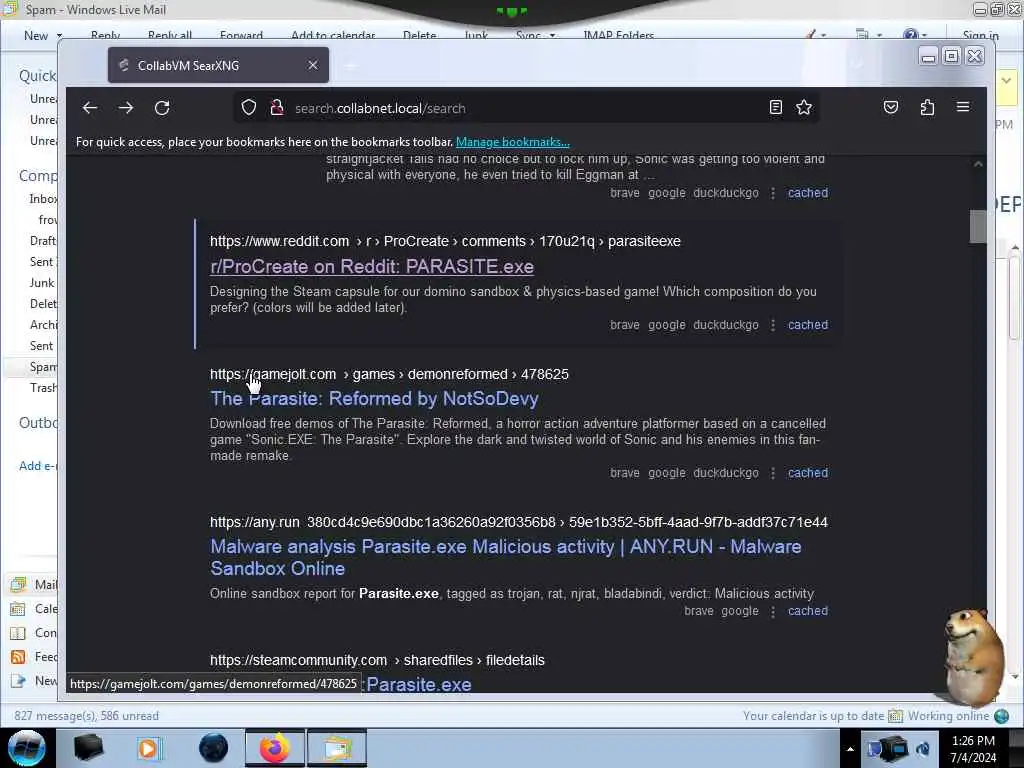Go forward with the browser forward arrow
The image size is (1024, 768).
pos(126,108)
